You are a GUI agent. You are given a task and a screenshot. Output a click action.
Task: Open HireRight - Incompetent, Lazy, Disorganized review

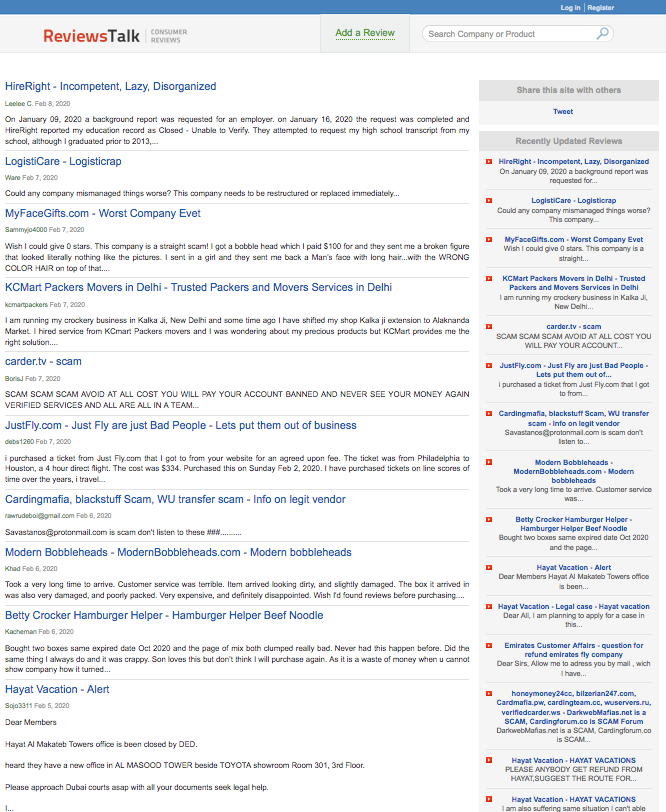pos(111,86)
